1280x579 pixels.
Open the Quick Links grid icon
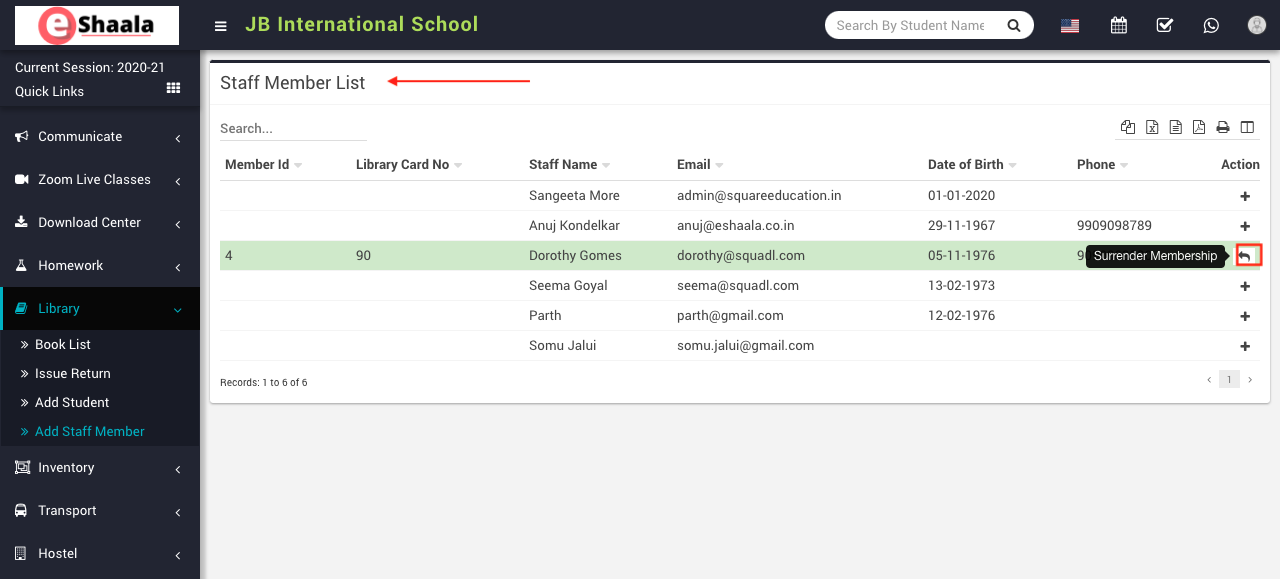(173, 89)
